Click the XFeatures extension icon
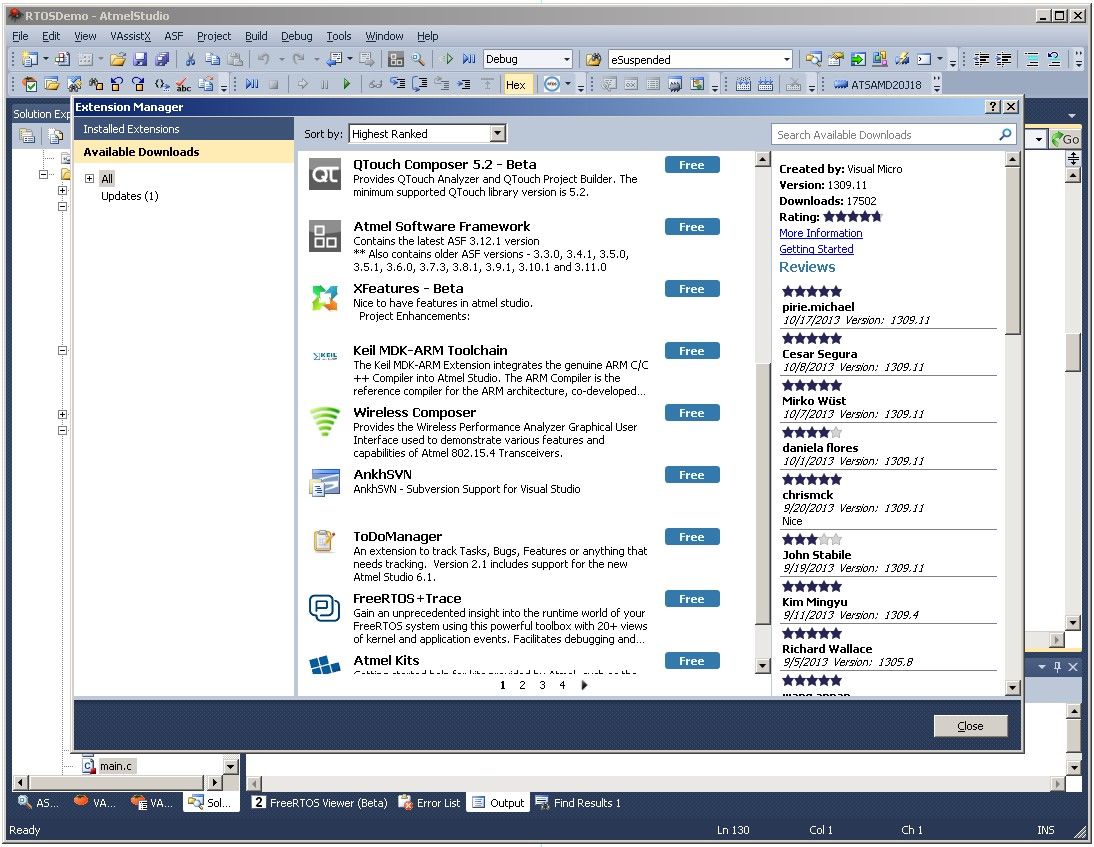This screenshot has height=847, width=1094. click(x=325, y=298)
